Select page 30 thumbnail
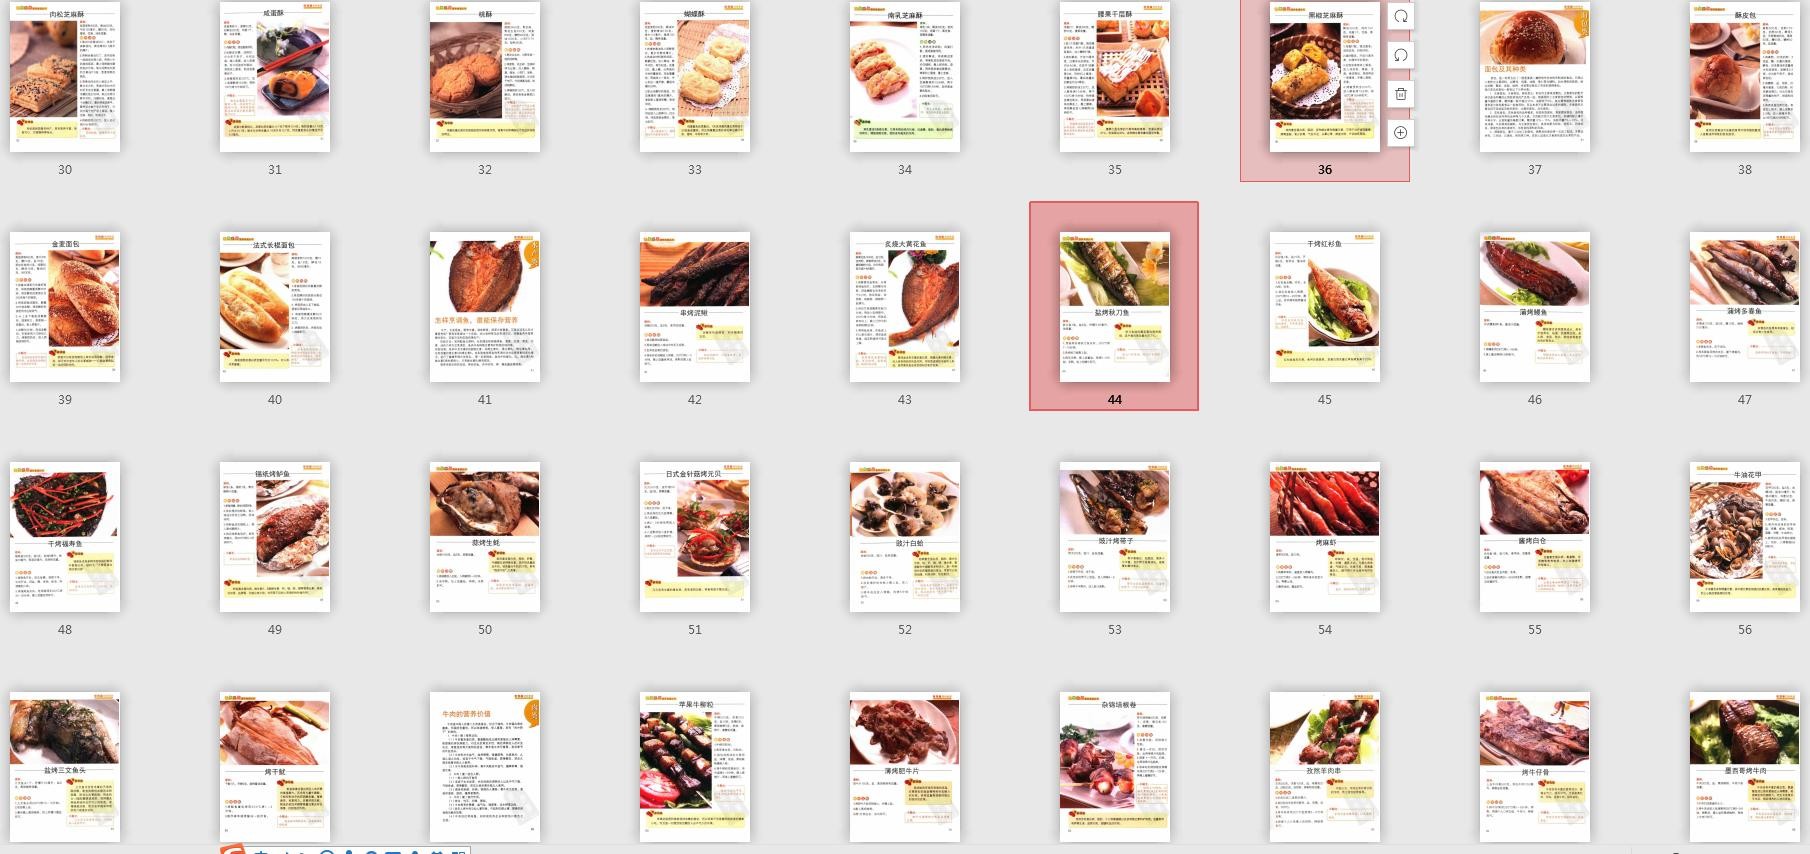 click(65, 77)
